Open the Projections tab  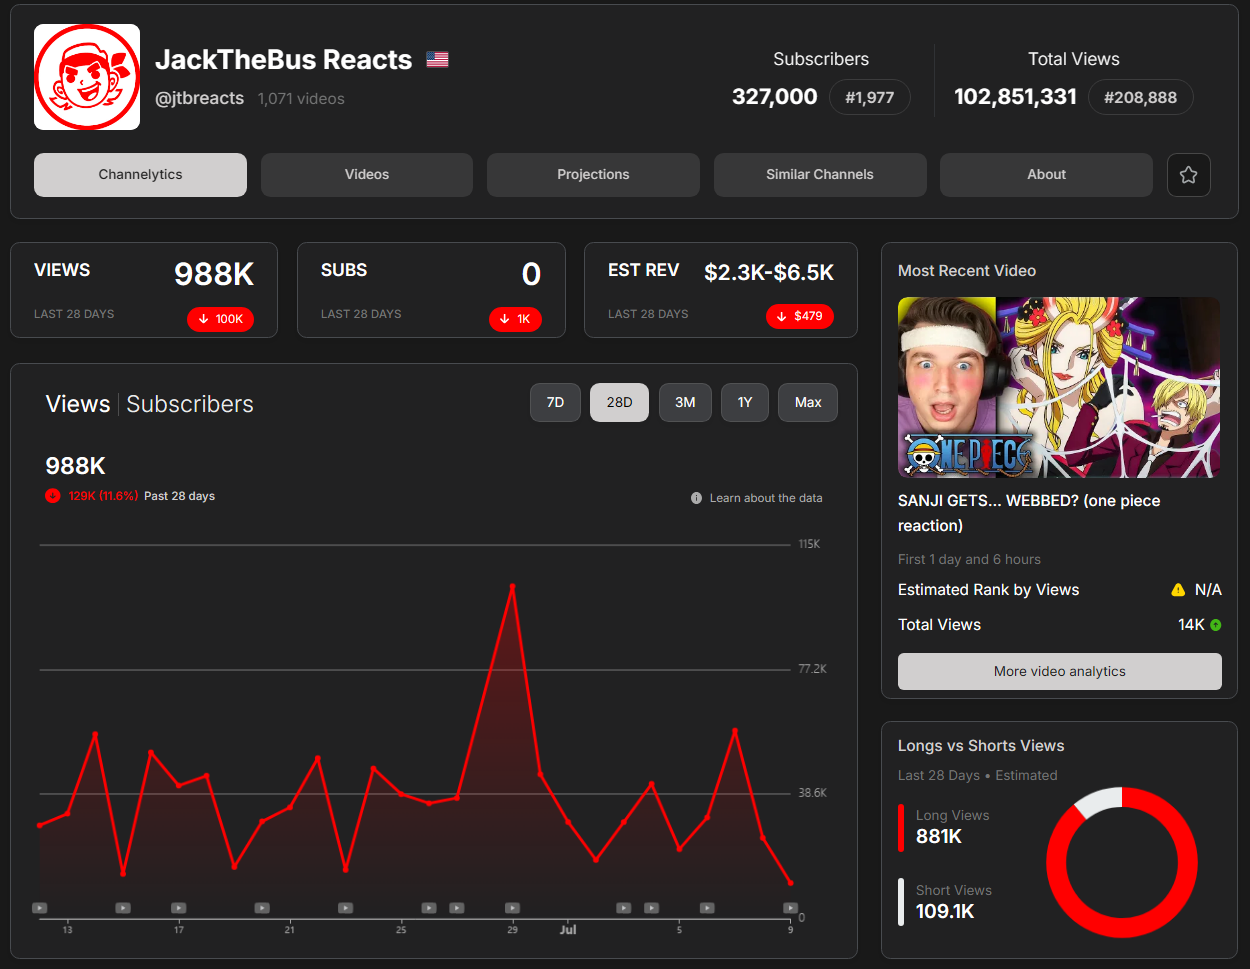point(593,175)
